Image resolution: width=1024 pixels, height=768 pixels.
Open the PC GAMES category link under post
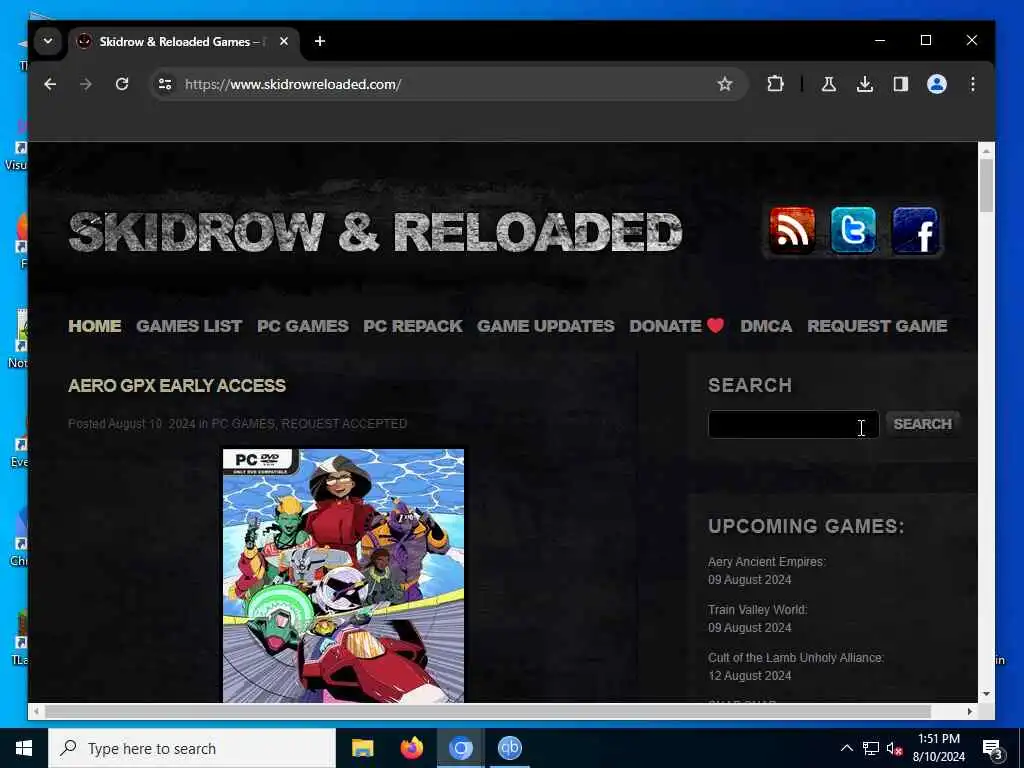click(x=243, y=424)
